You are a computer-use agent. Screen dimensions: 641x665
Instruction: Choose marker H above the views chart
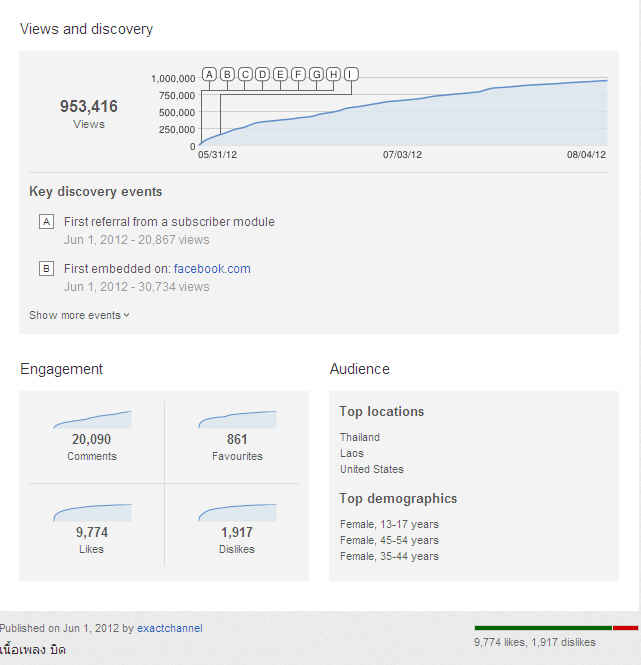(x=333, y=74)
